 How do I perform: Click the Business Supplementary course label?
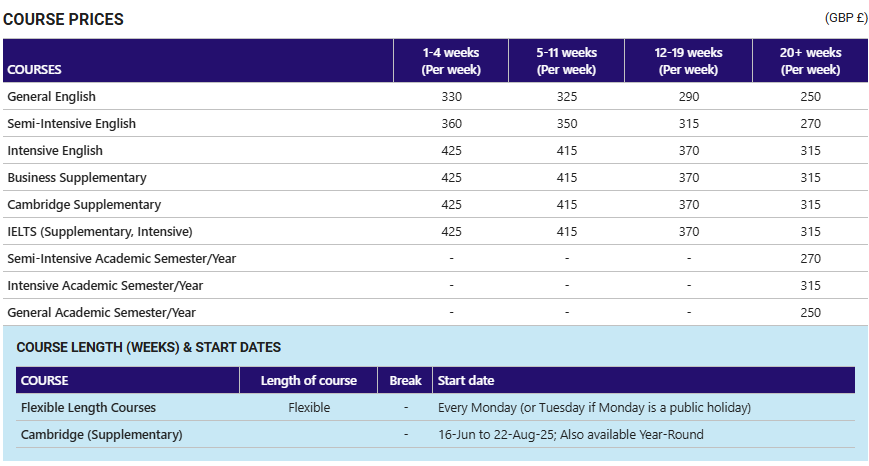click(x=77, y=178)
